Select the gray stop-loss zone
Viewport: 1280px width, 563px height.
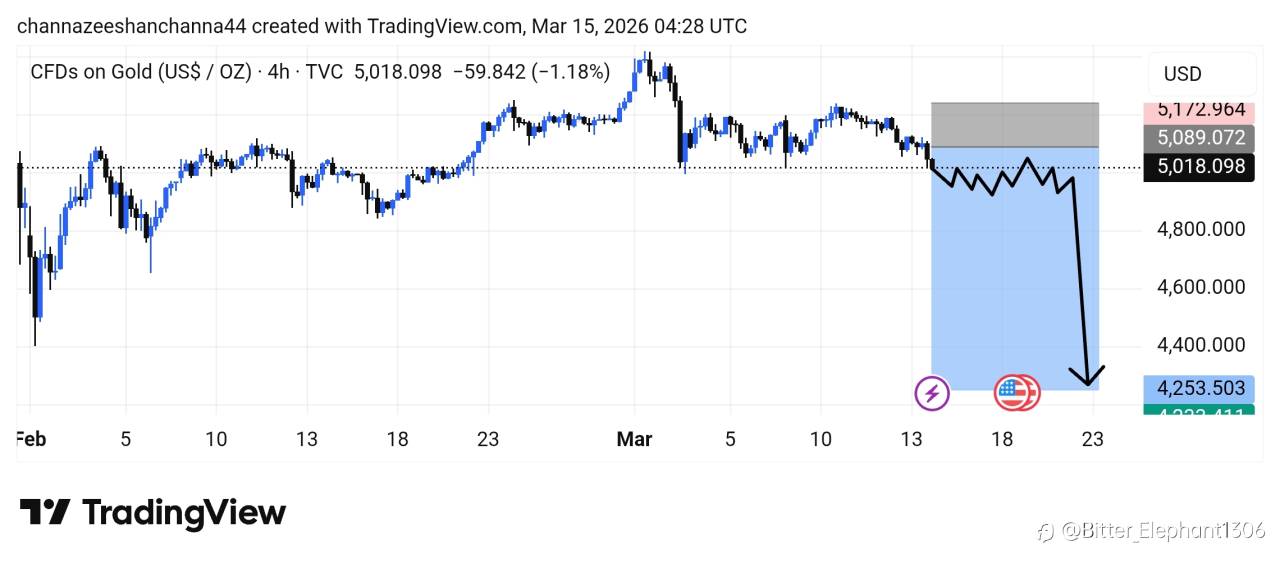coord(1014,125)
